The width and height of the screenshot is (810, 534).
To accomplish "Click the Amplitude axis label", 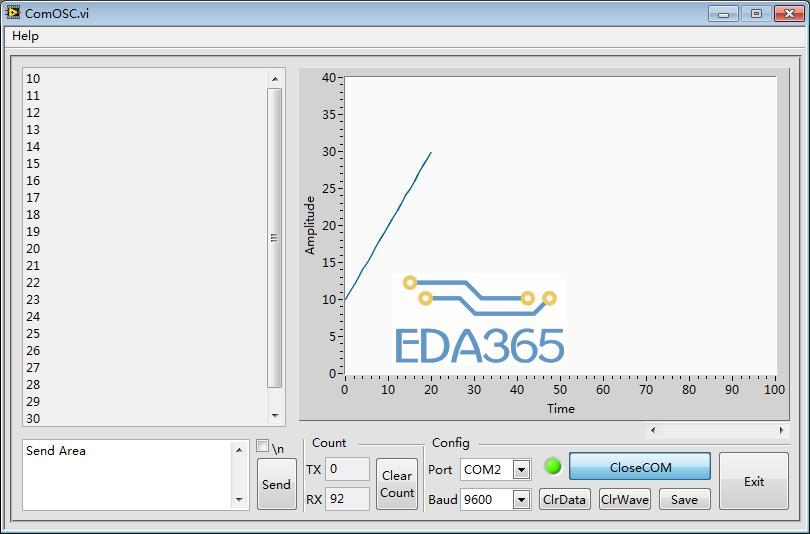I will click(x=309, y=225).
